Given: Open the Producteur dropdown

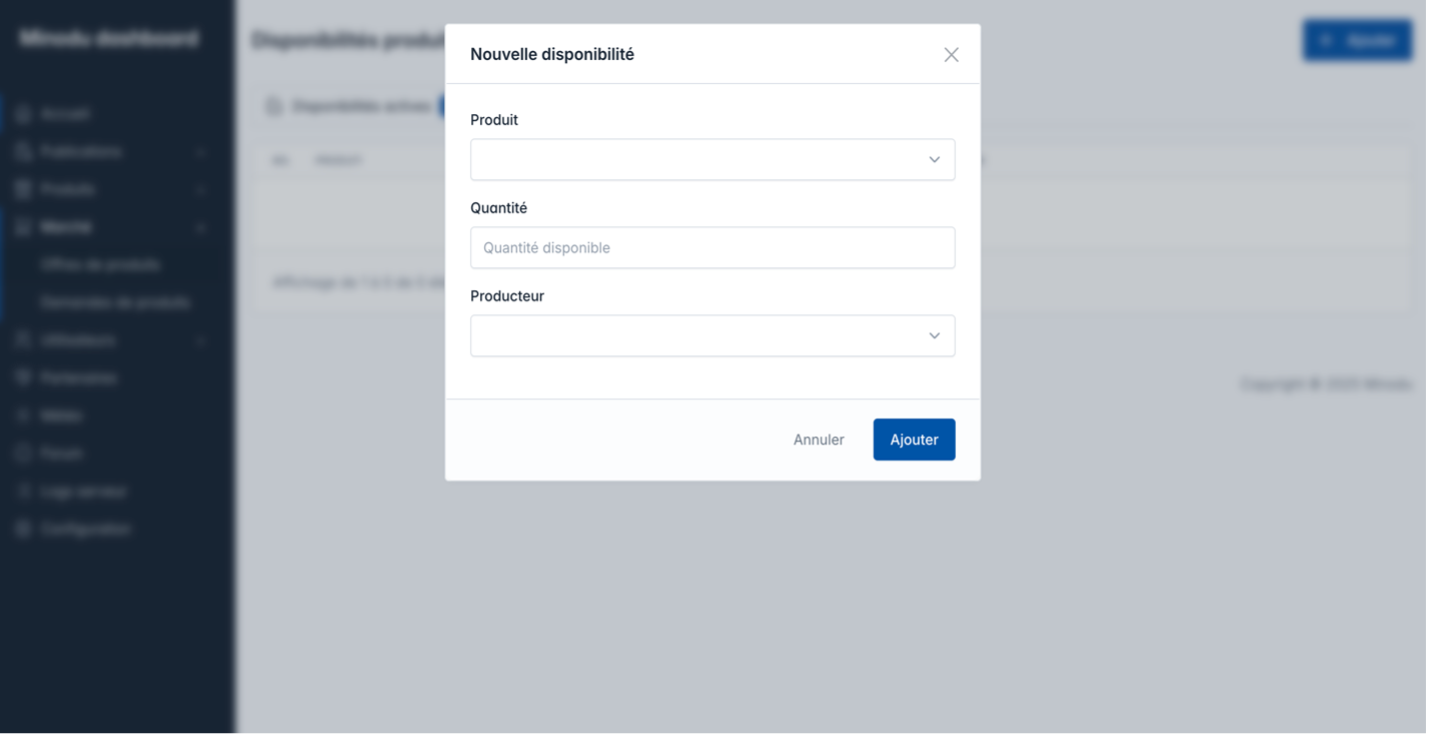Looking at the screenshot, I should click(x=712, y=336).
